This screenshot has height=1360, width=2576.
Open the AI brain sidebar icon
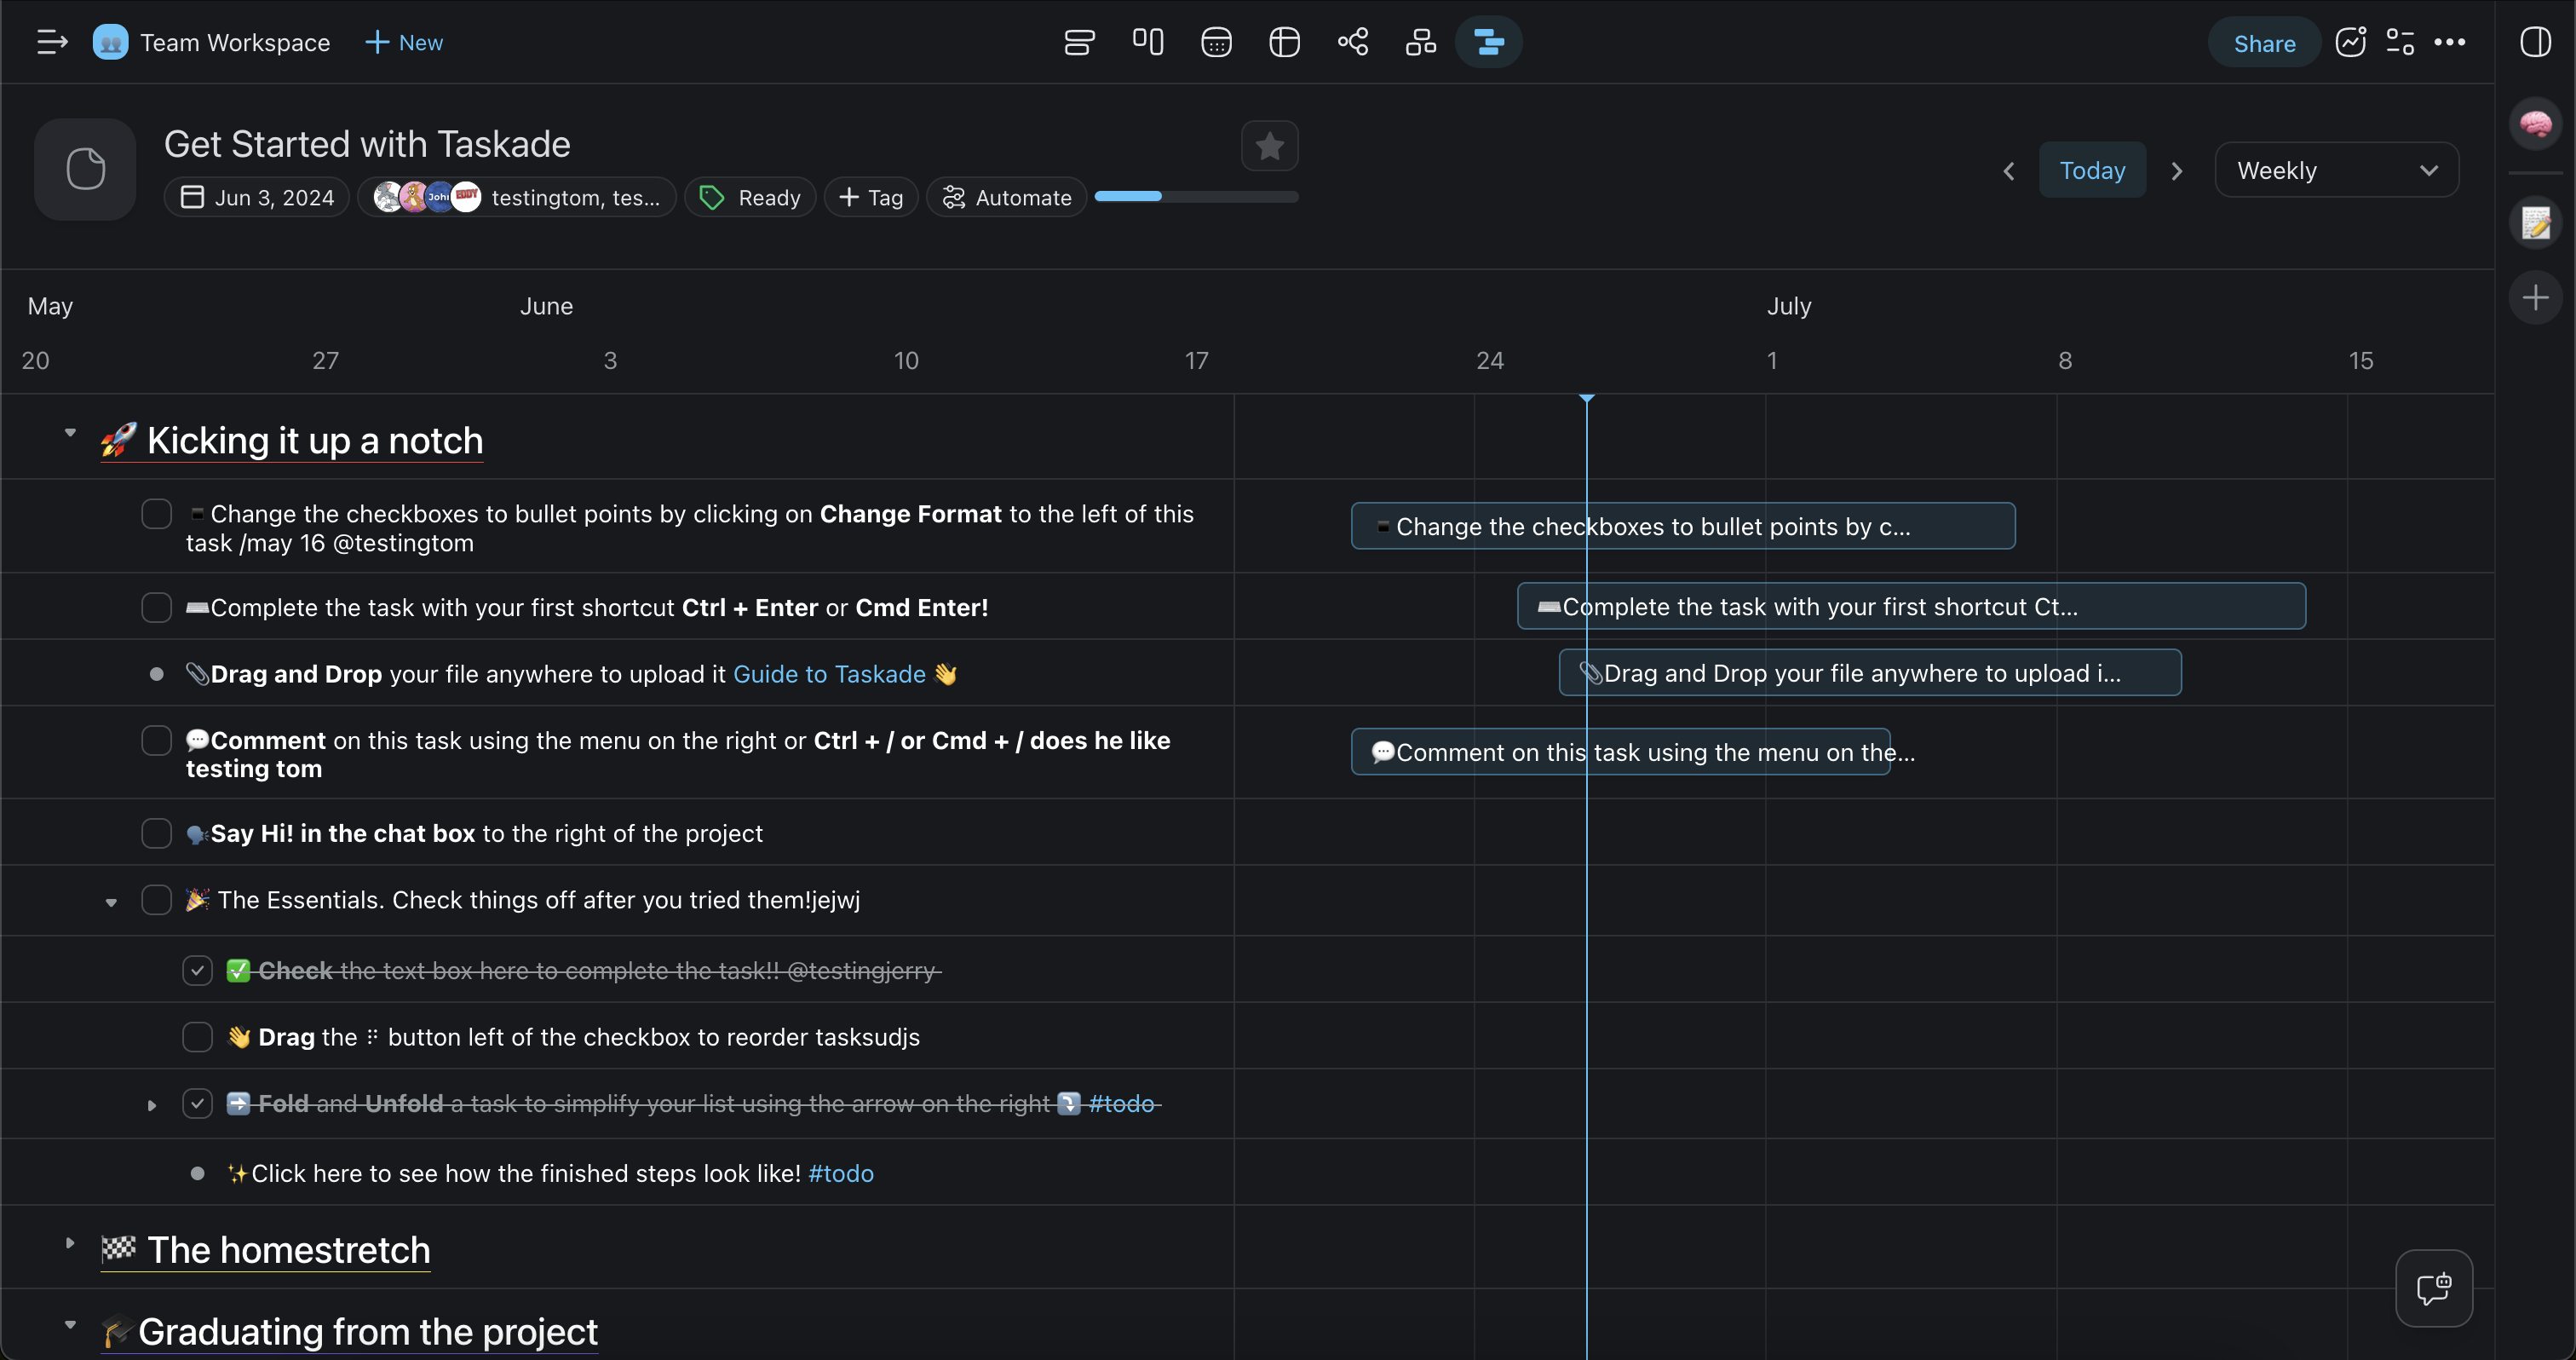pyautogui.click(x=2535, y=124)
